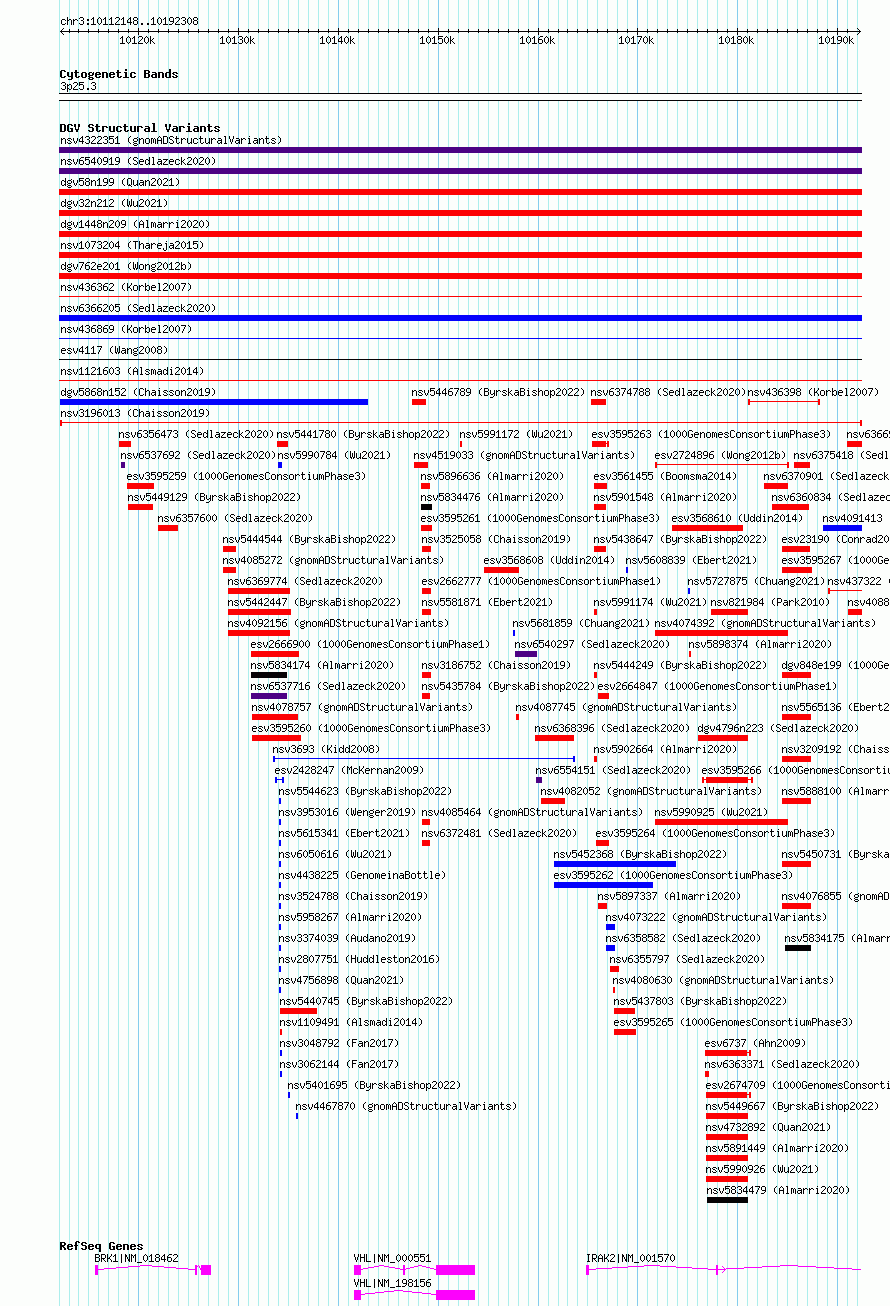Viewport: 890px width, 1306px height.
Task: Click the 10150k ruler position label
Action: click(436, 40)
